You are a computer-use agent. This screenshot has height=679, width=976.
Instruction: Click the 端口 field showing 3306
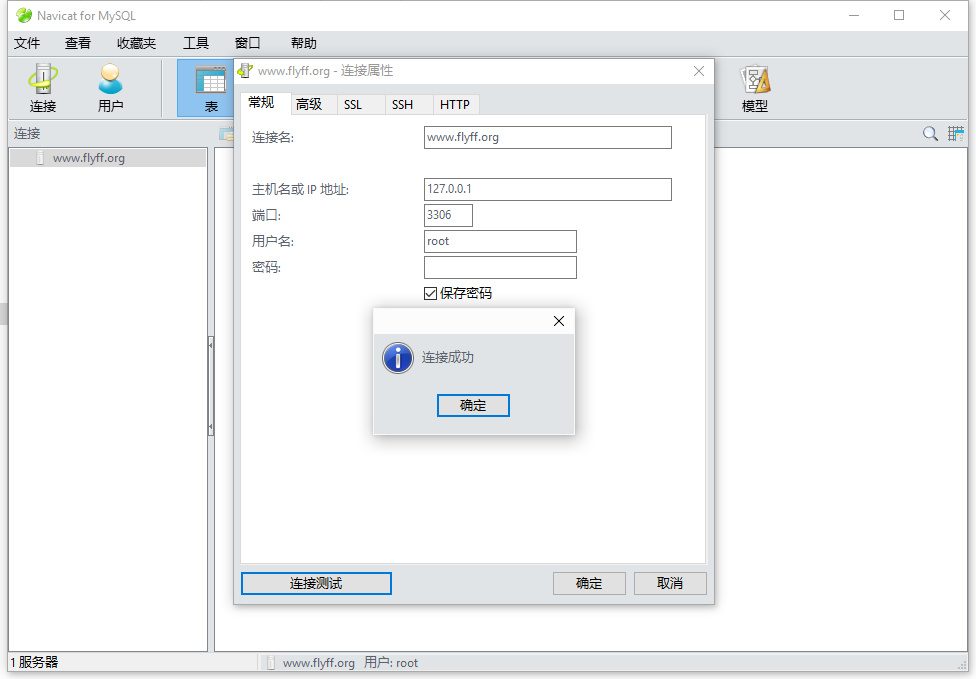point(448,215)
